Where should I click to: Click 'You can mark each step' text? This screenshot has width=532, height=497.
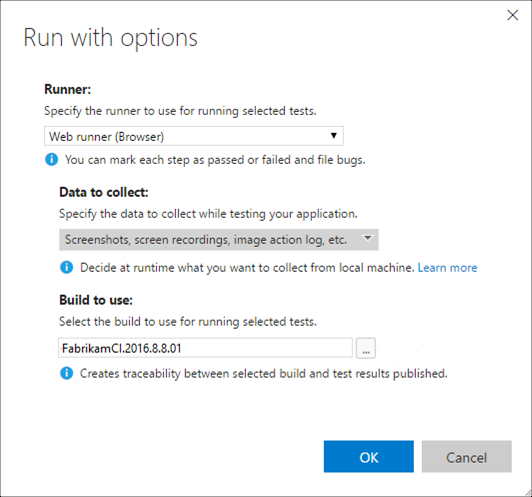[215, 160]
